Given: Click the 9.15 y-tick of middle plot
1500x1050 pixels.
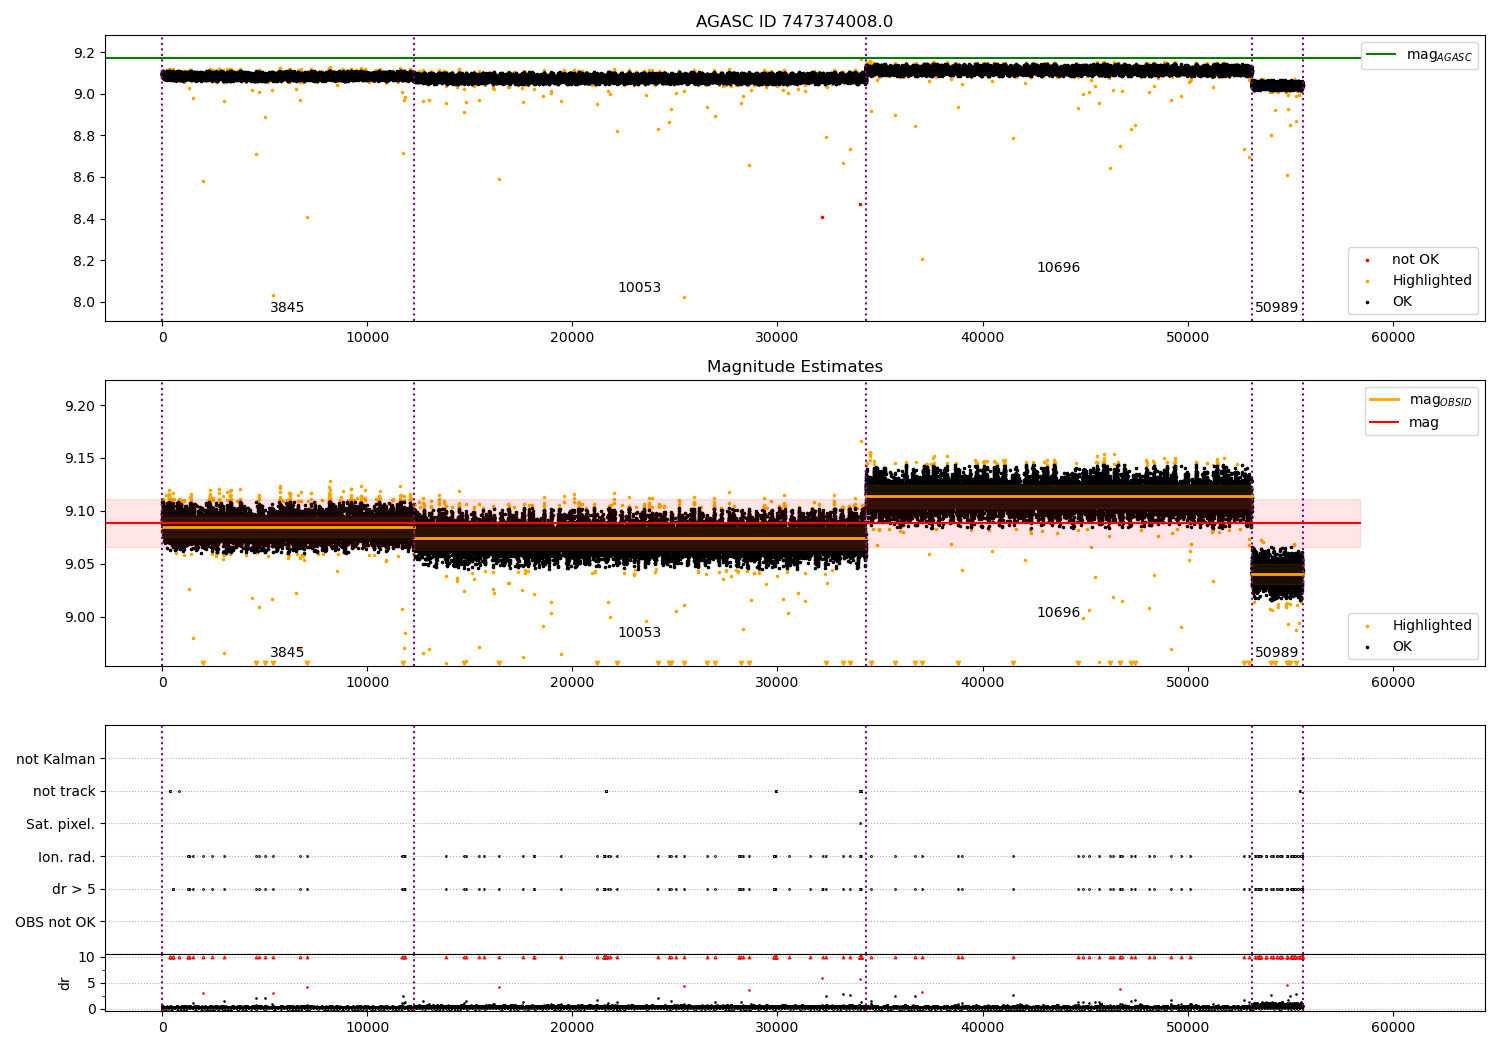Looking at the screenshot, I should (x=80, y=459).
